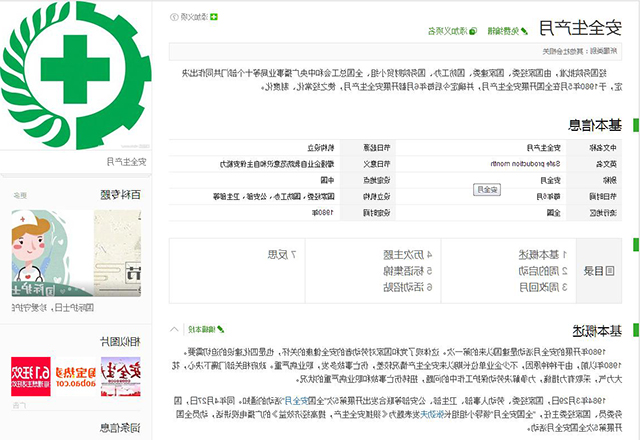Viewport: 640px width, 440px height.
Task: Click the 基本概述 section heading above the paragraphs
Action: [x=597, y=331]
